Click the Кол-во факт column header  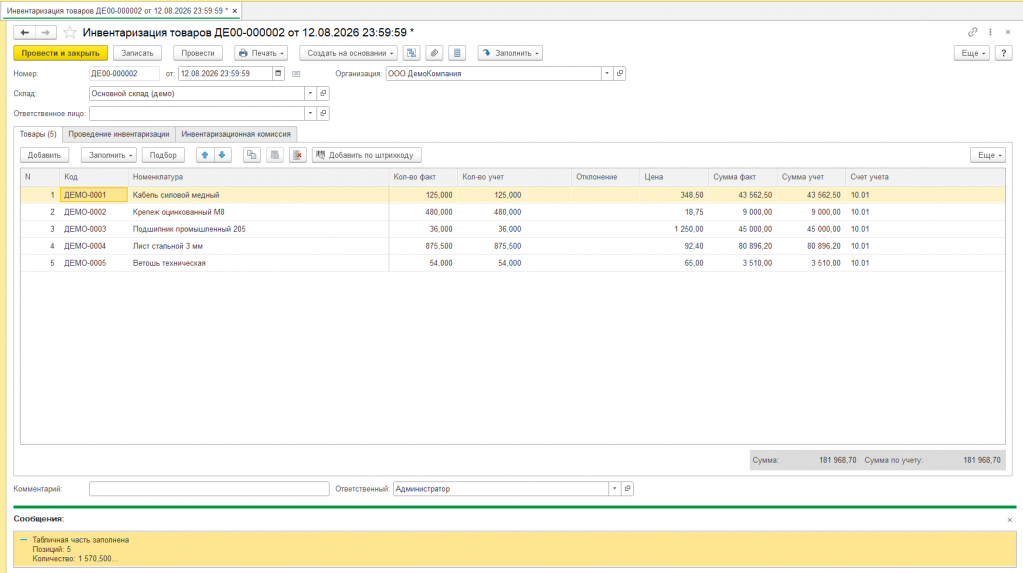[423, 177]
